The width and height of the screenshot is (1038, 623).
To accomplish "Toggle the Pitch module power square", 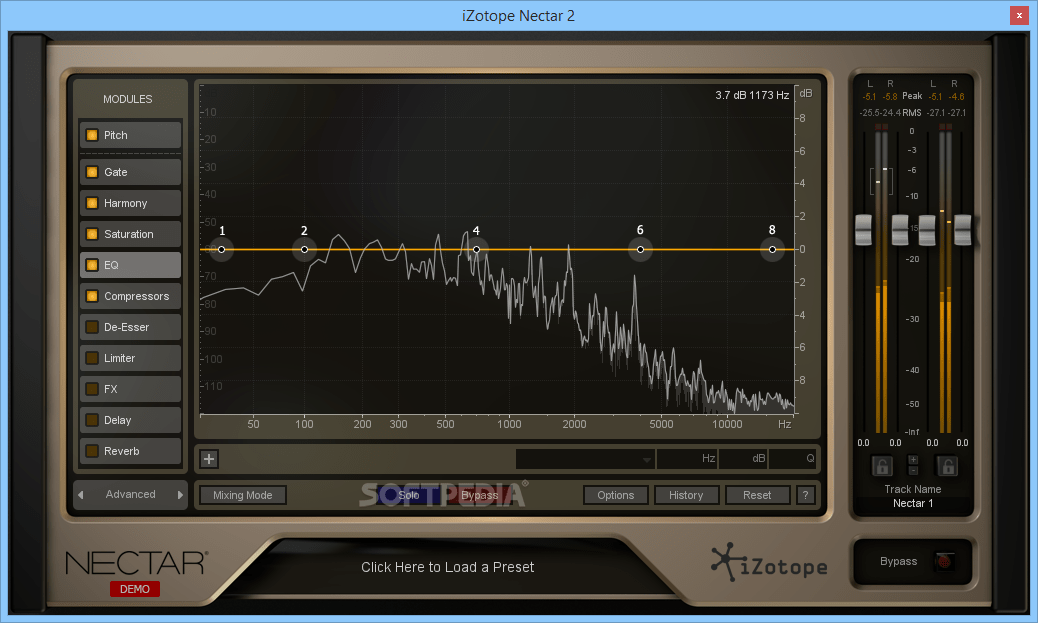I will point(92,134).
